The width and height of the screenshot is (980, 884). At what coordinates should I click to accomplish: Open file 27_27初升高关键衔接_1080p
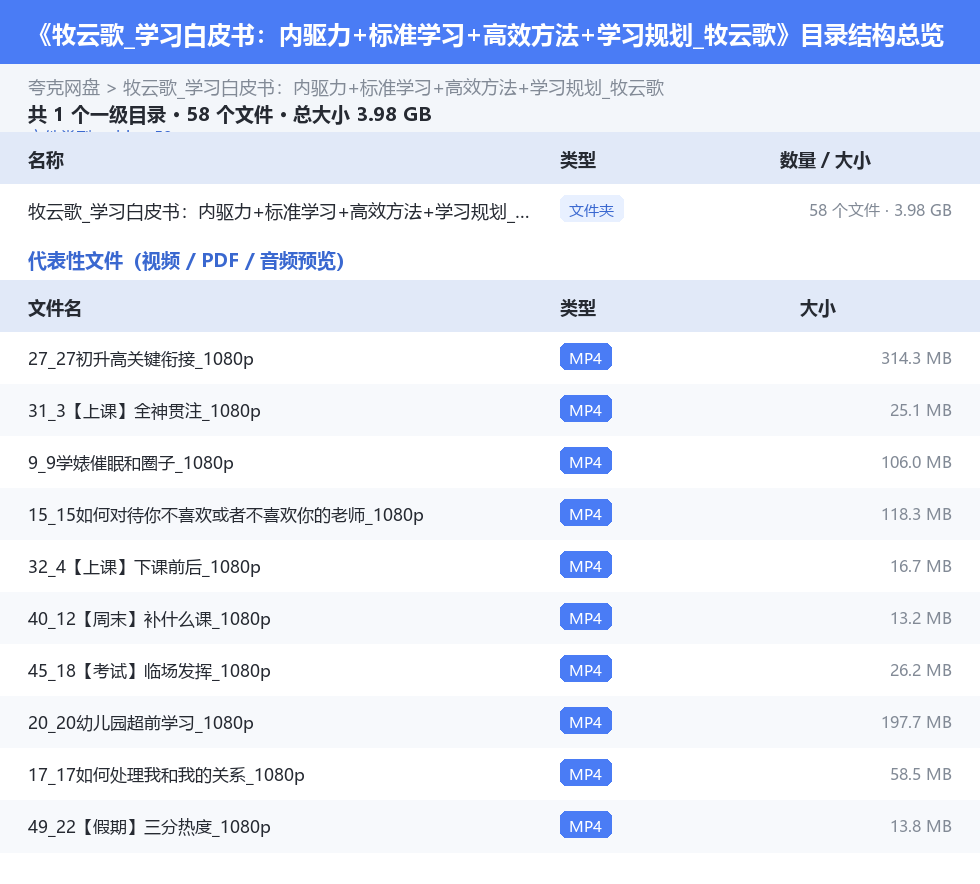(x=141, y=359)
